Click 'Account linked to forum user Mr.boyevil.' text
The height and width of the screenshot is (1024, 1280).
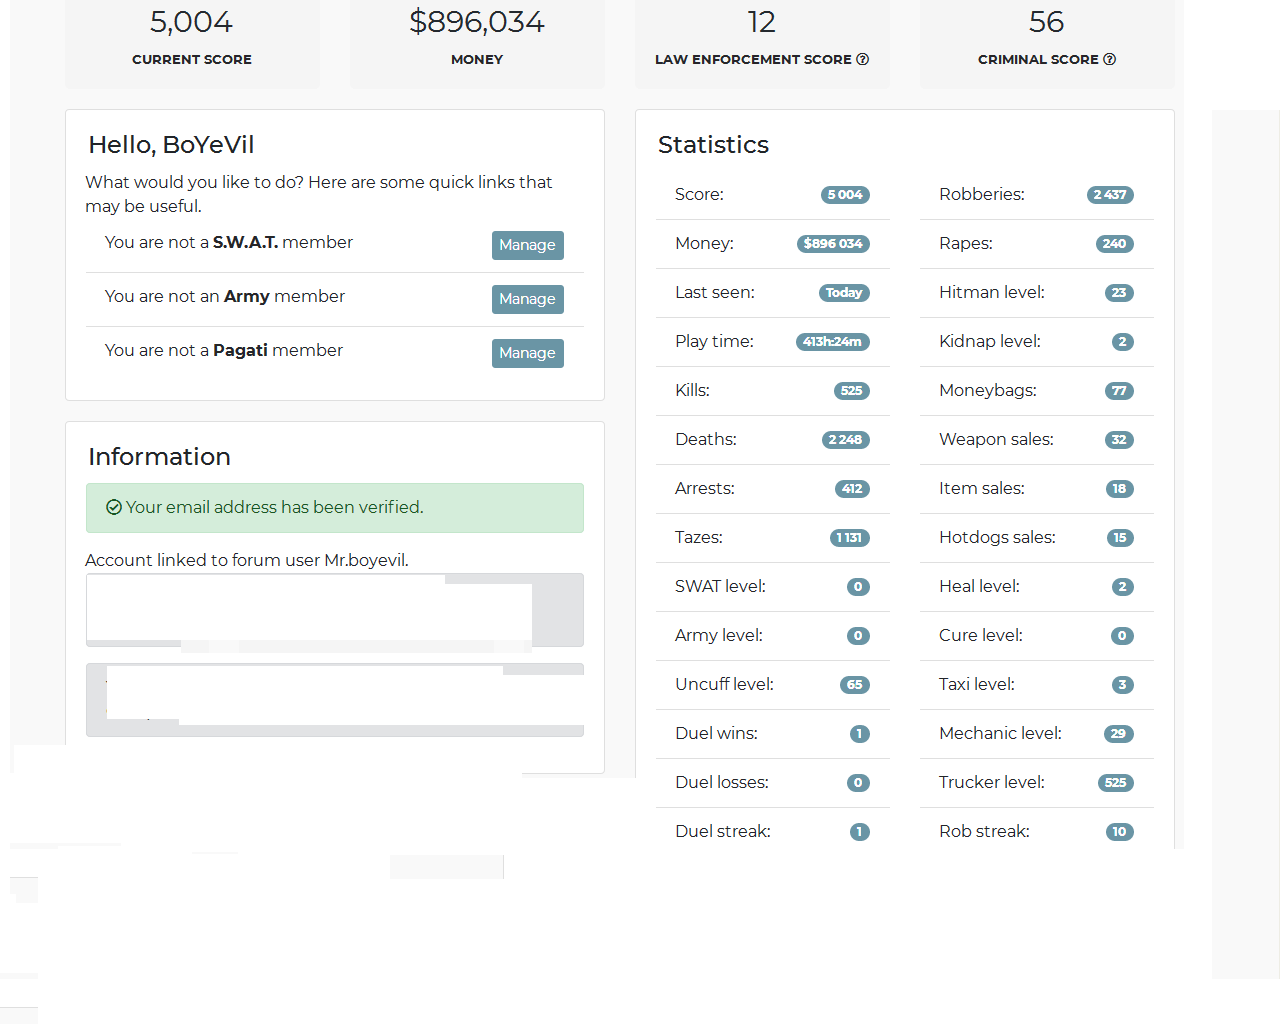pyautogui.click(x=247, y=560)
